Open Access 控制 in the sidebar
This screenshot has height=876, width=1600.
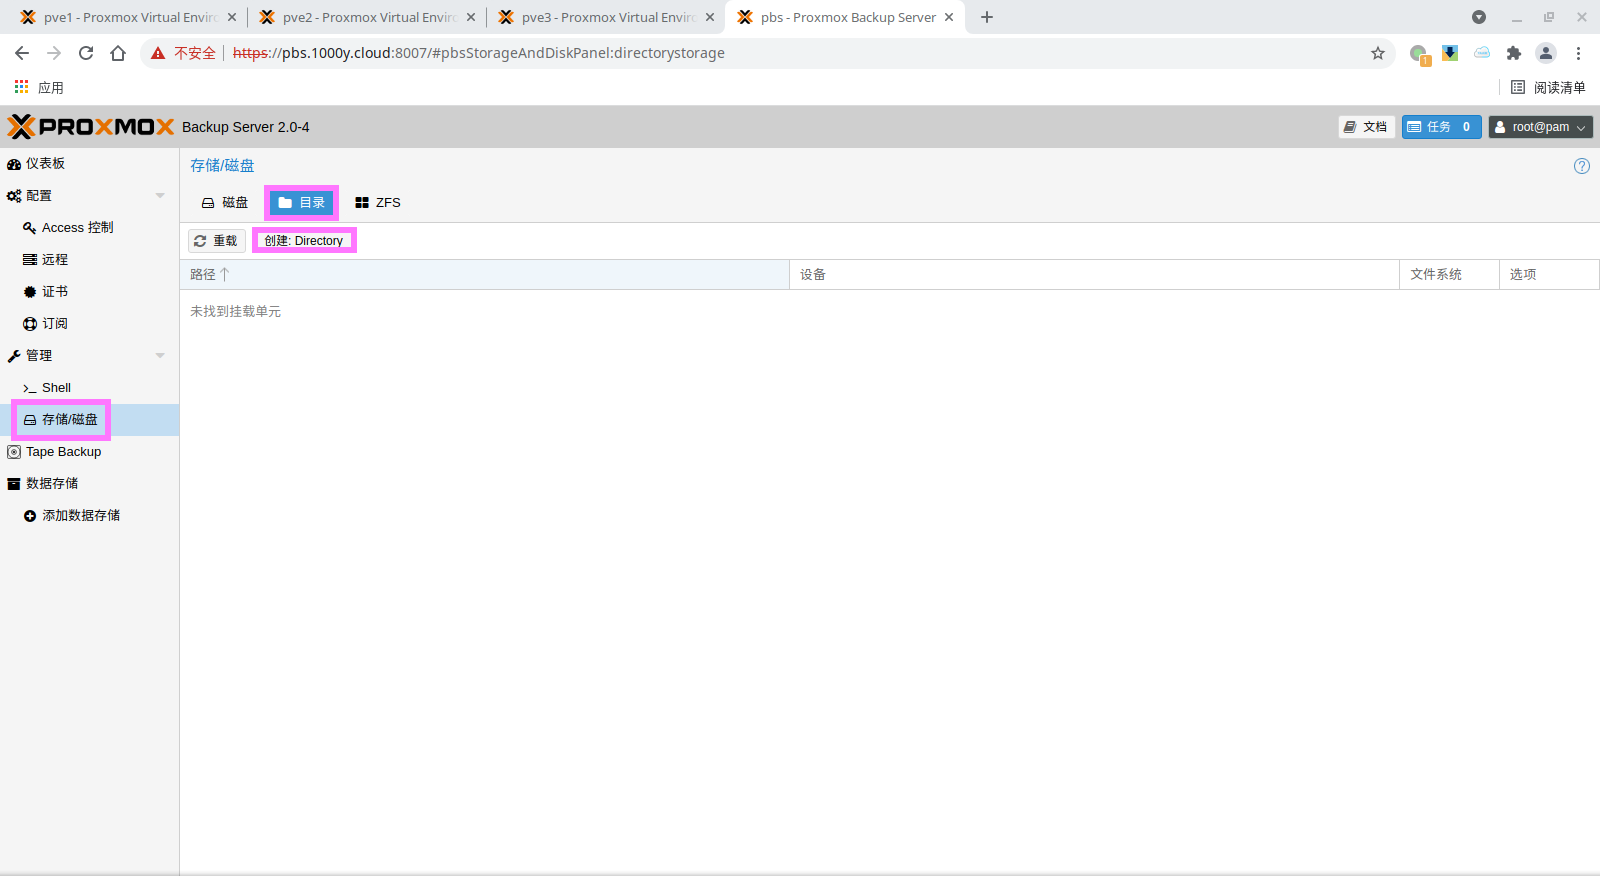tap(77, 228)
